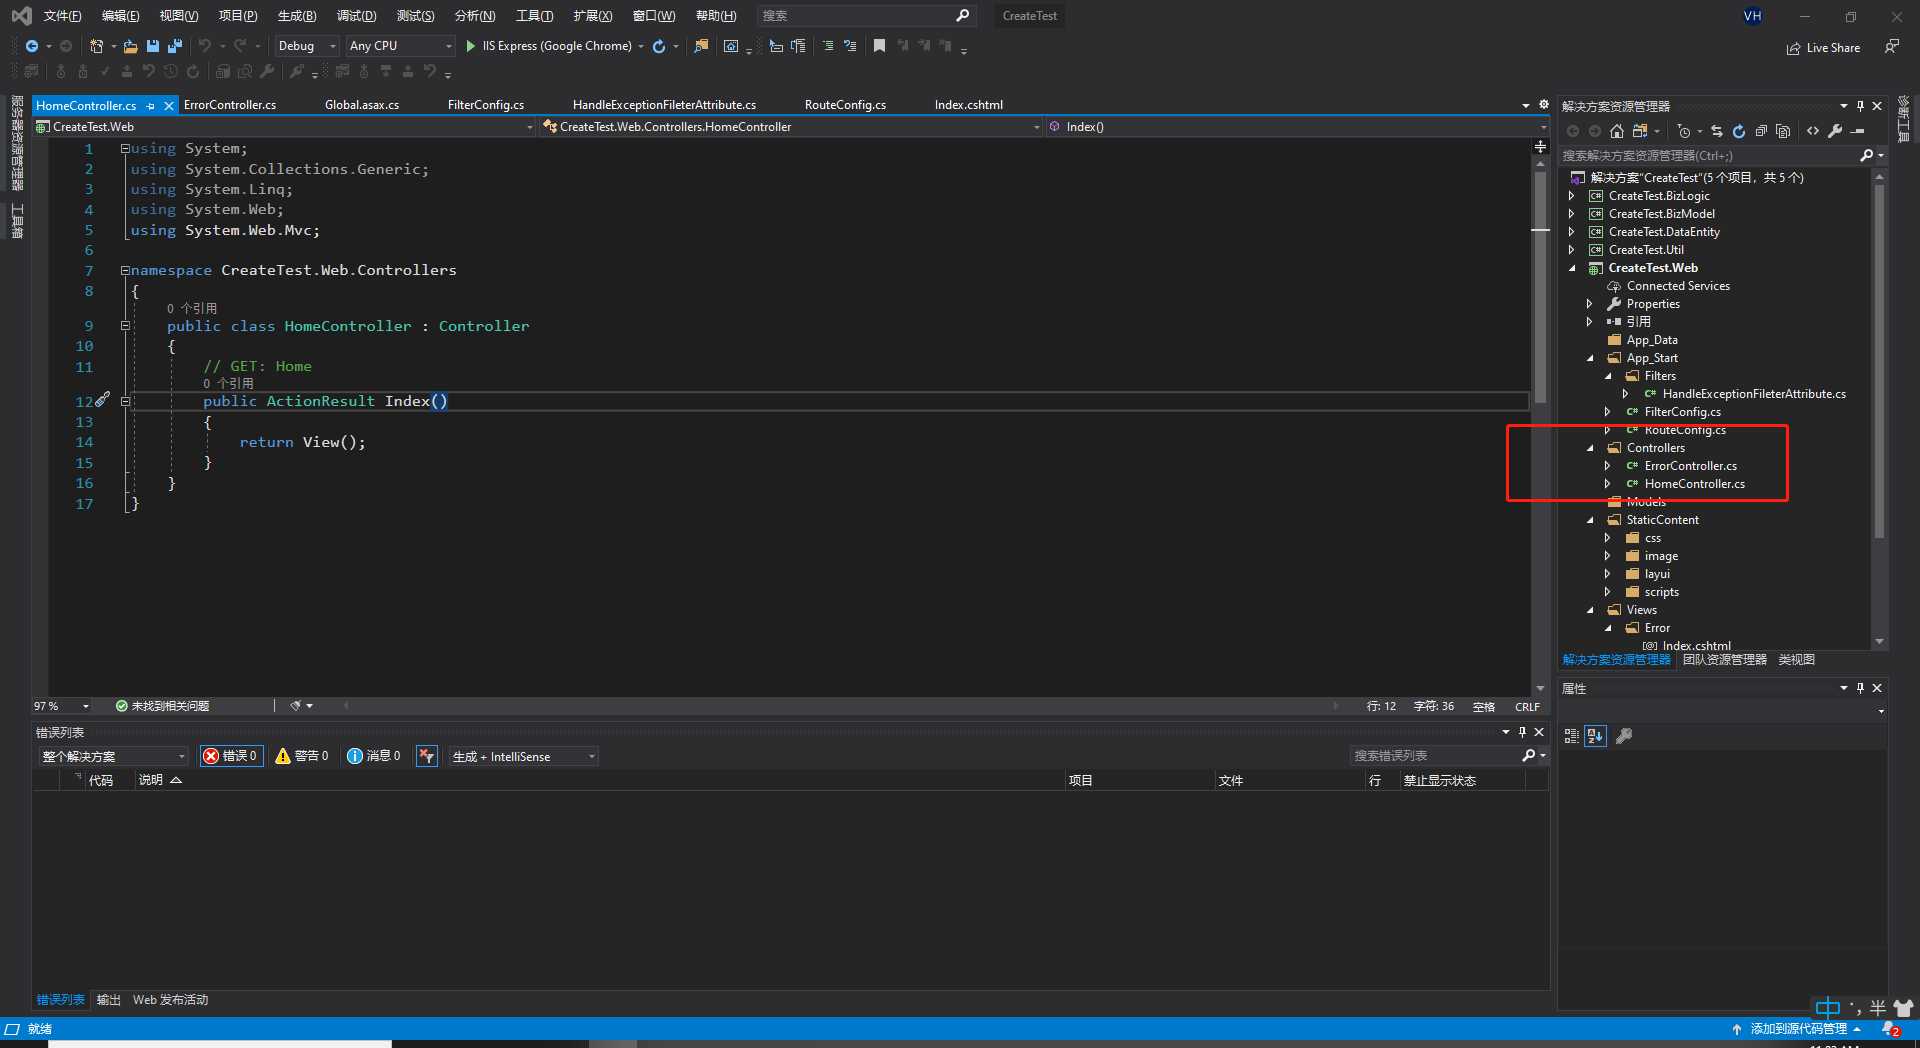Click the Categorized view icon in Properties panel
This screenshot has width=1920, height=1048.
point(1572,736)
